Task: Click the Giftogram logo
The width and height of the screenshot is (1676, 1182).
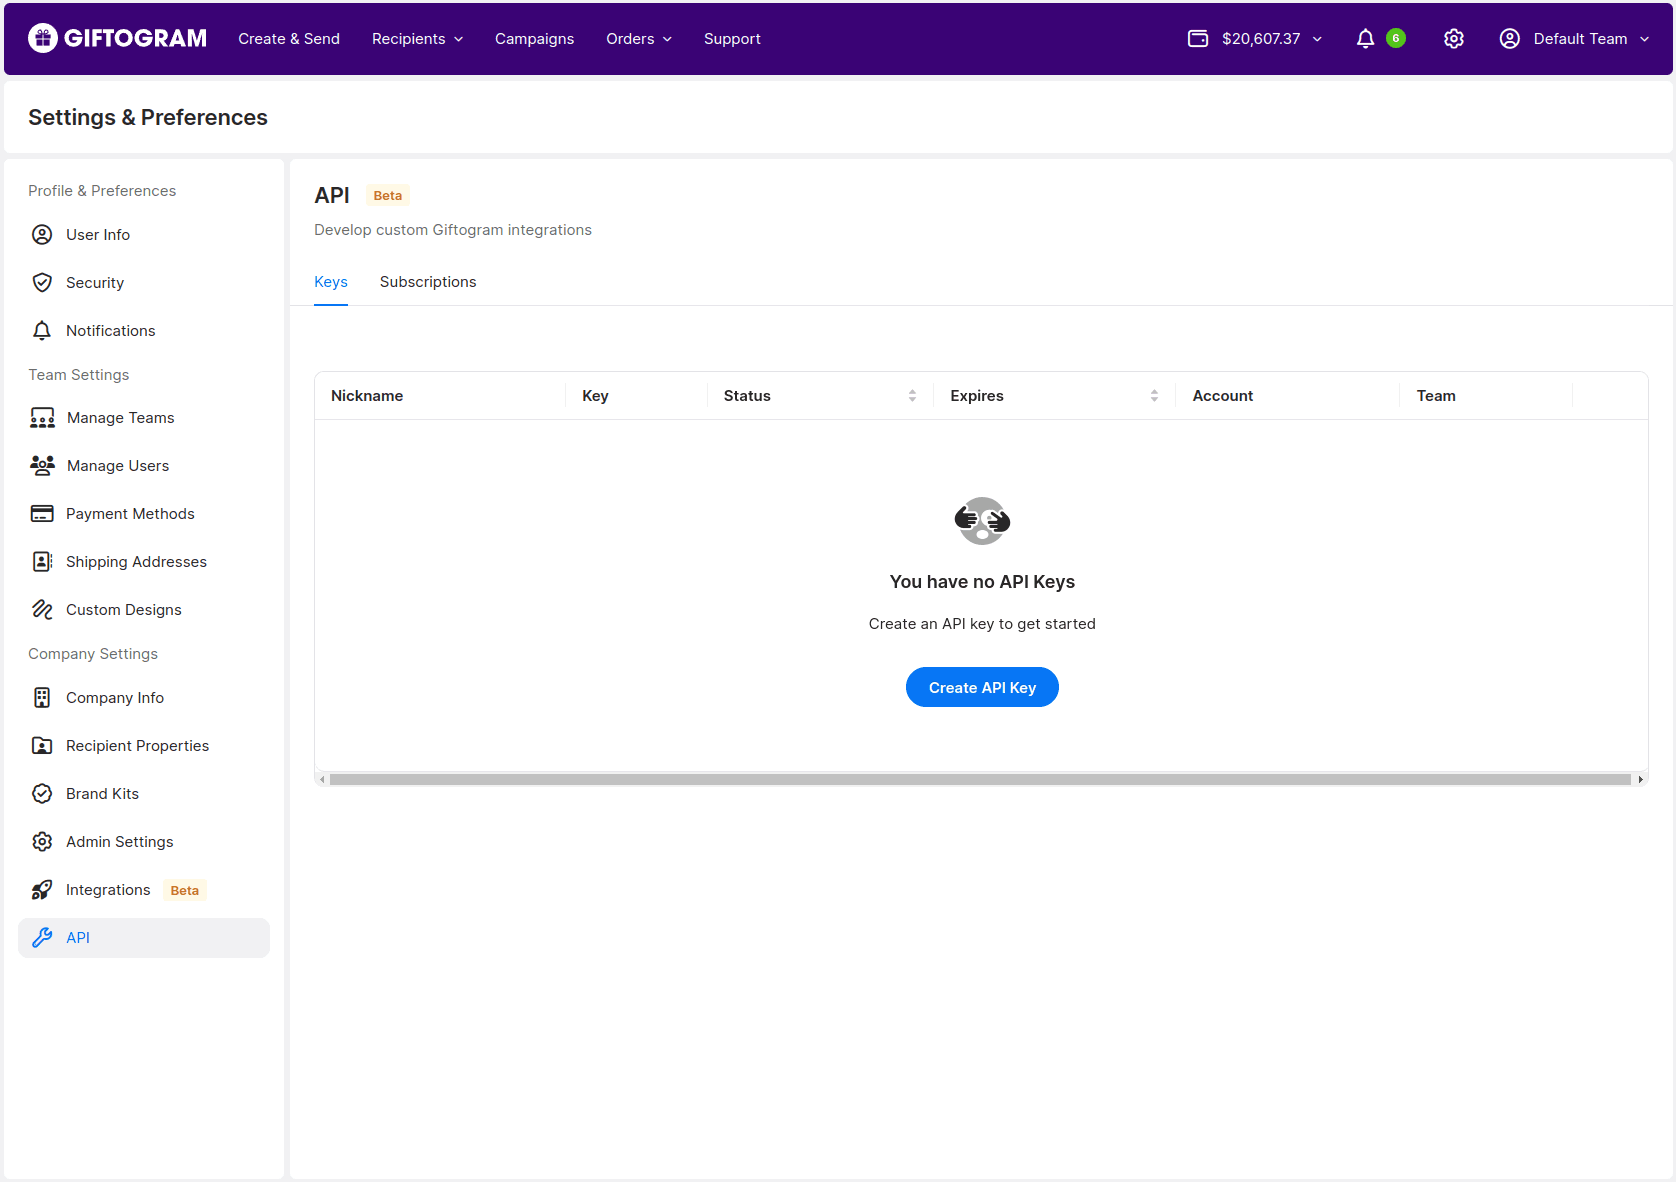Action: [x=117, y=38]
